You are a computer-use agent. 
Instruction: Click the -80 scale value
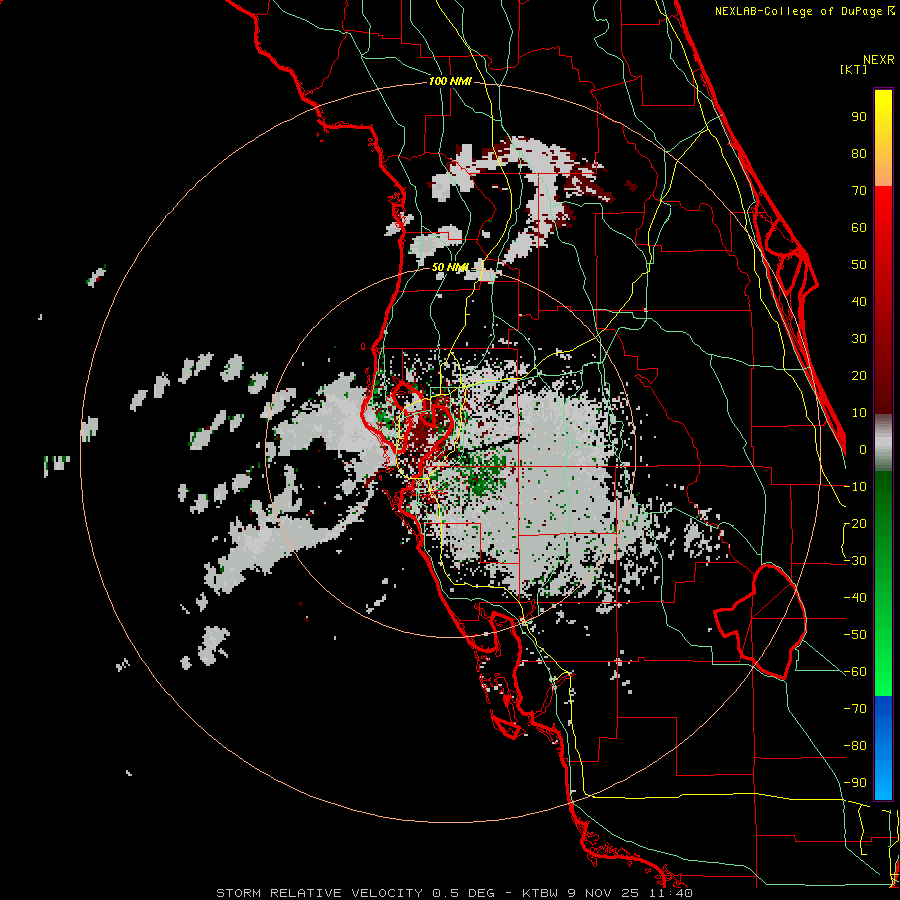(x=855, y=746)
